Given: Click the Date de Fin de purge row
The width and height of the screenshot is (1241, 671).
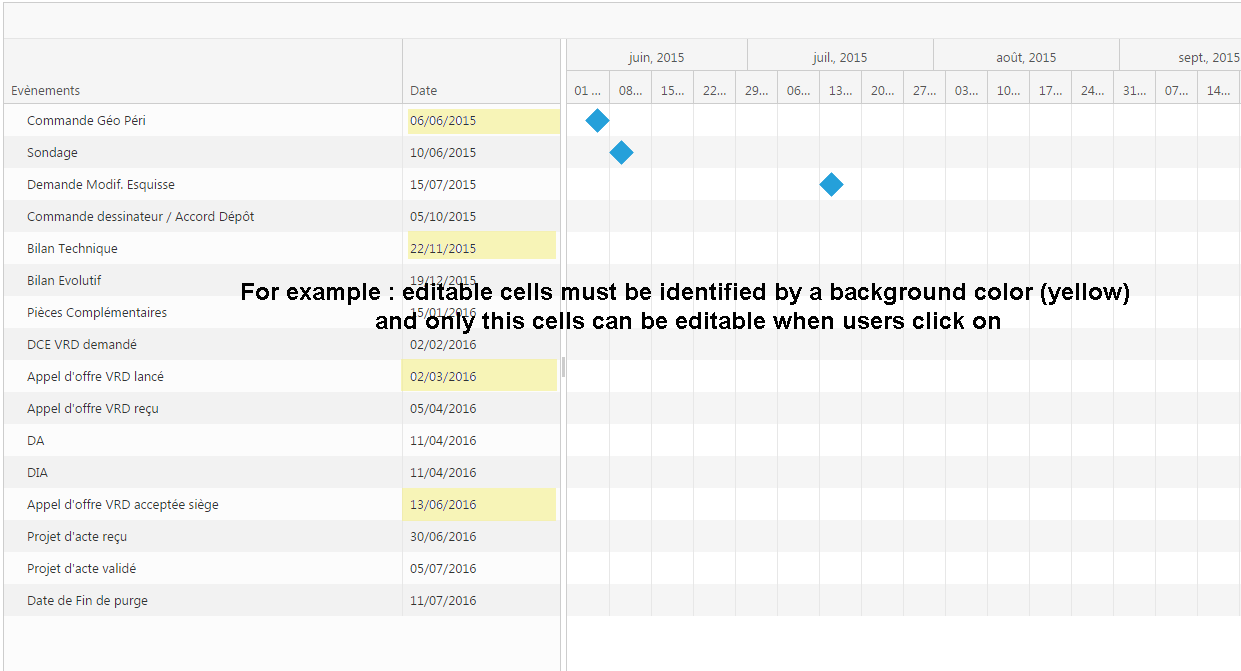Looking at the screenshot, I should pos(87,601).
